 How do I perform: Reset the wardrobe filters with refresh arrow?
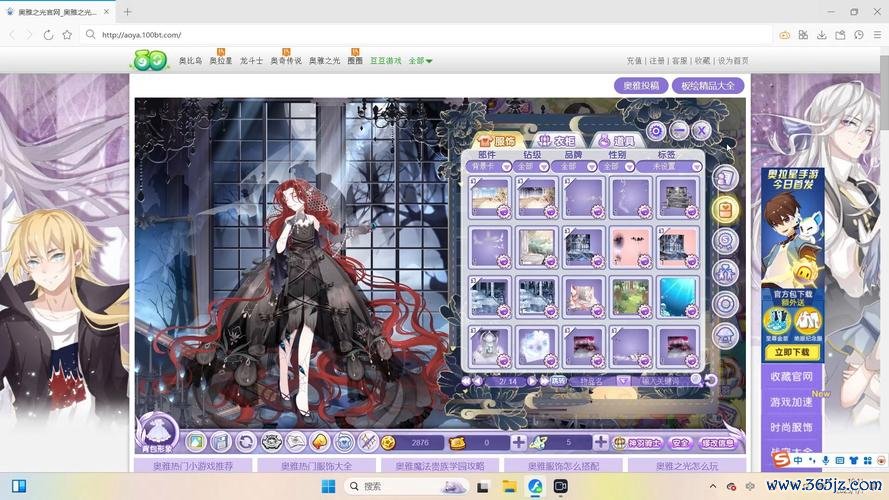tap(710, 380)
